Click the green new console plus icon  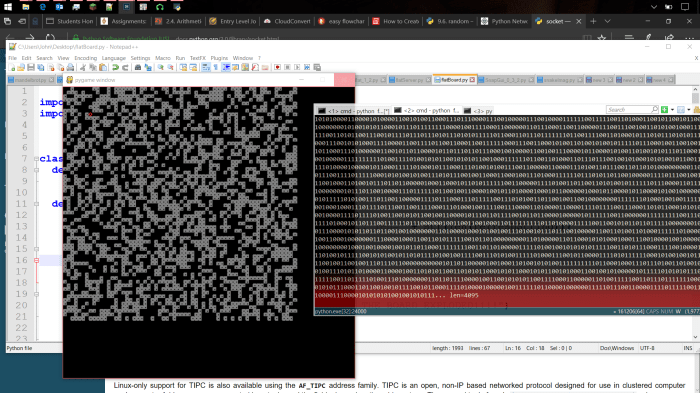click(664, 109)
